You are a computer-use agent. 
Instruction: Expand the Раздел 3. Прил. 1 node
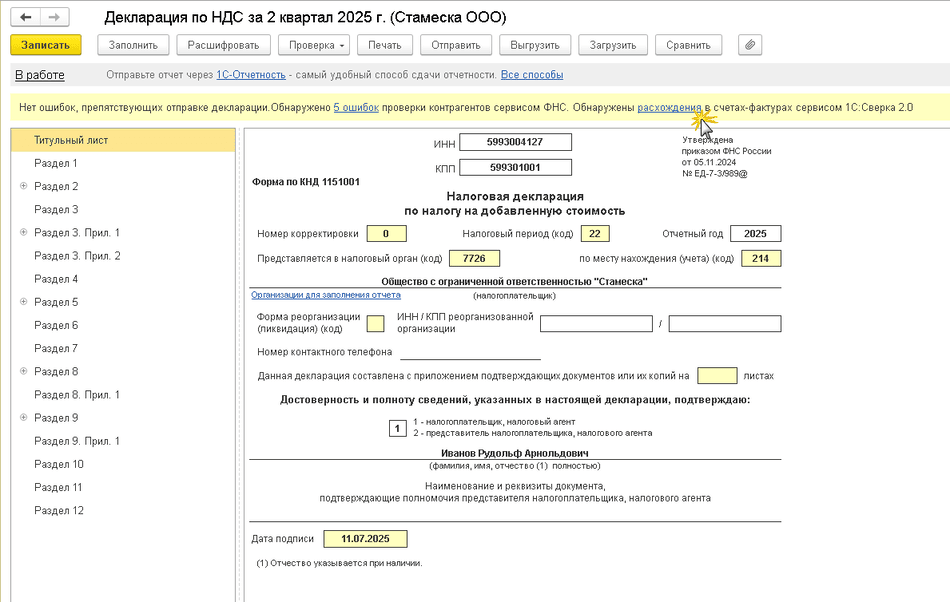[x=23, y=233]
